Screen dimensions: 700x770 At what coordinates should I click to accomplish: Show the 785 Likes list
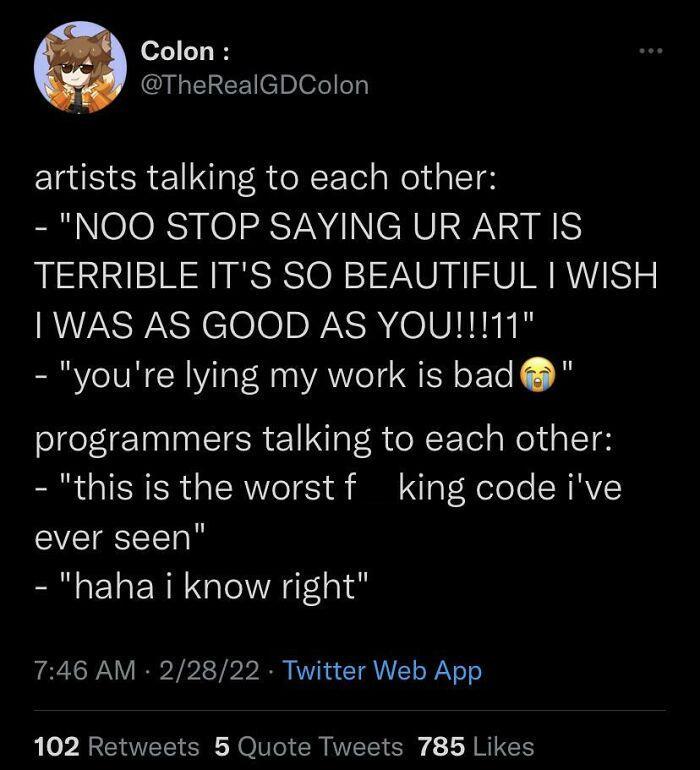[476, 746]
